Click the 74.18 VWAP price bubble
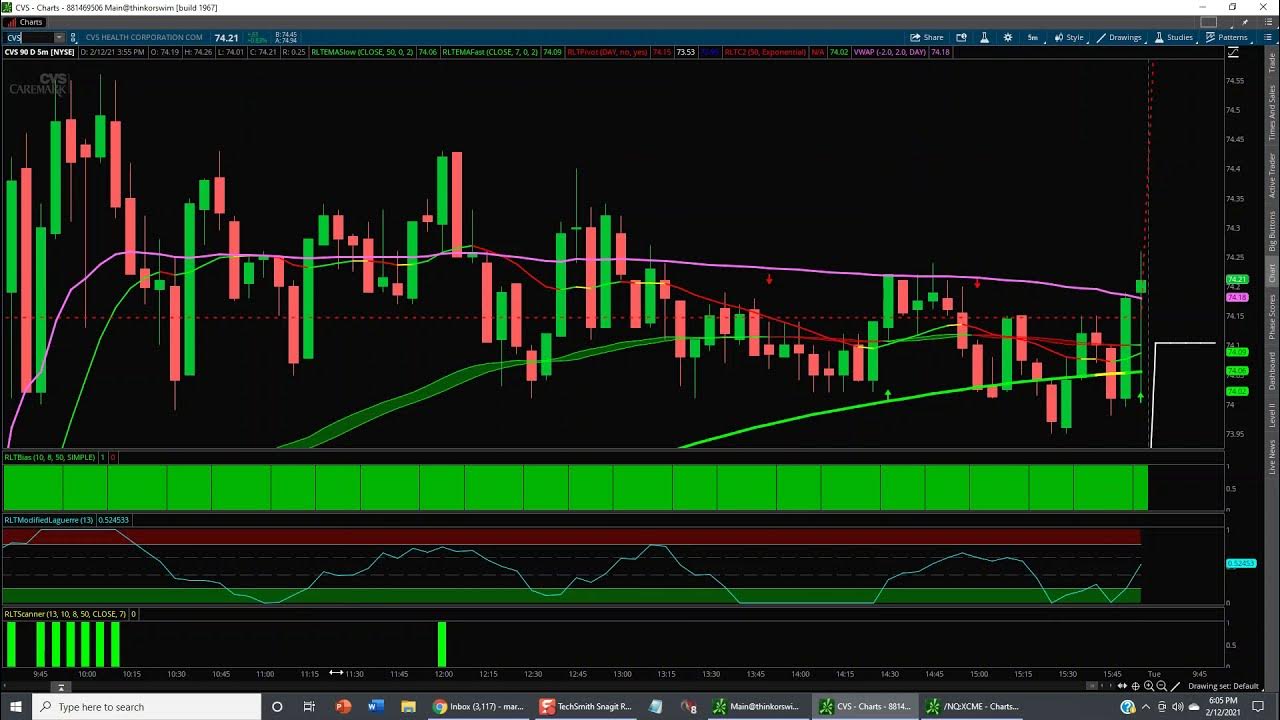1280x720 pixels. click(1237, 297)
